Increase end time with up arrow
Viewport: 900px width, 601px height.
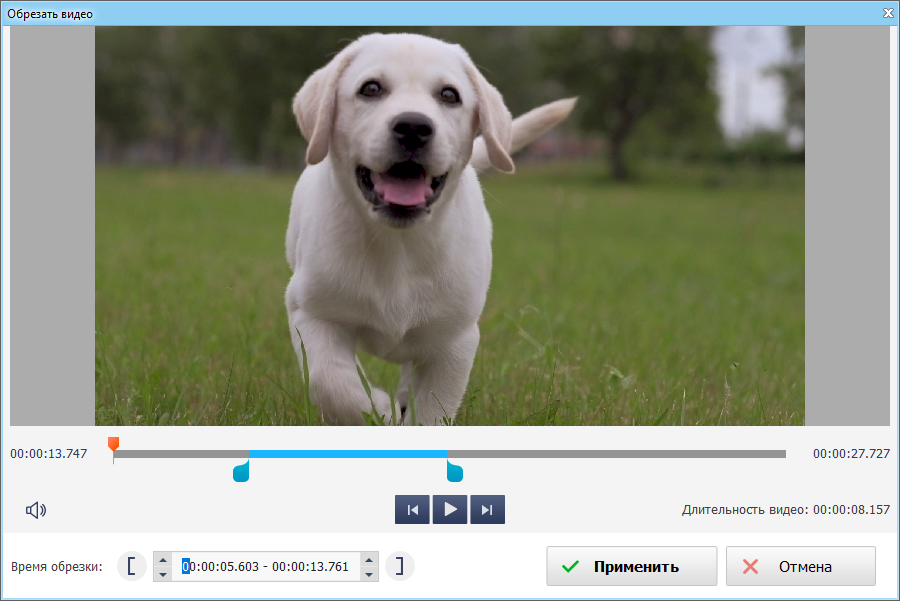click(x=369, y=560)
